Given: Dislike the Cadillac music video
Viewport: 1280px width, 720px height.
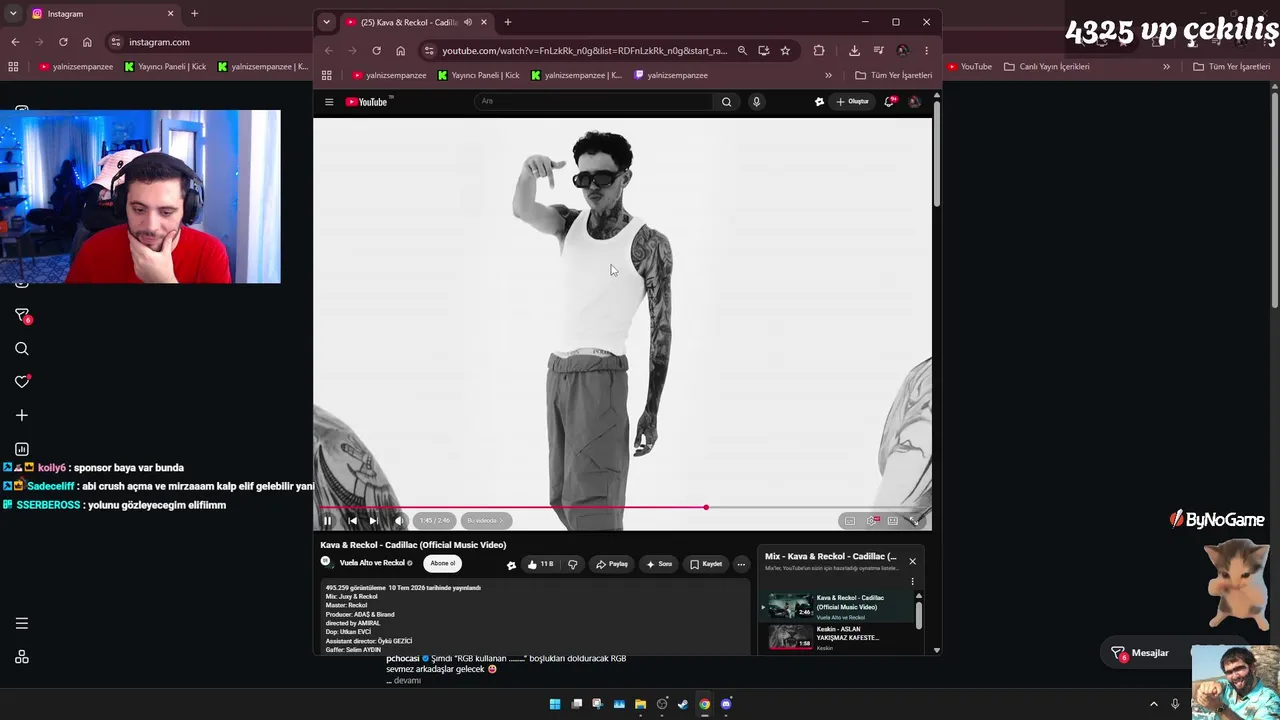Looking at the screenshot, I should tap(573, 564).
